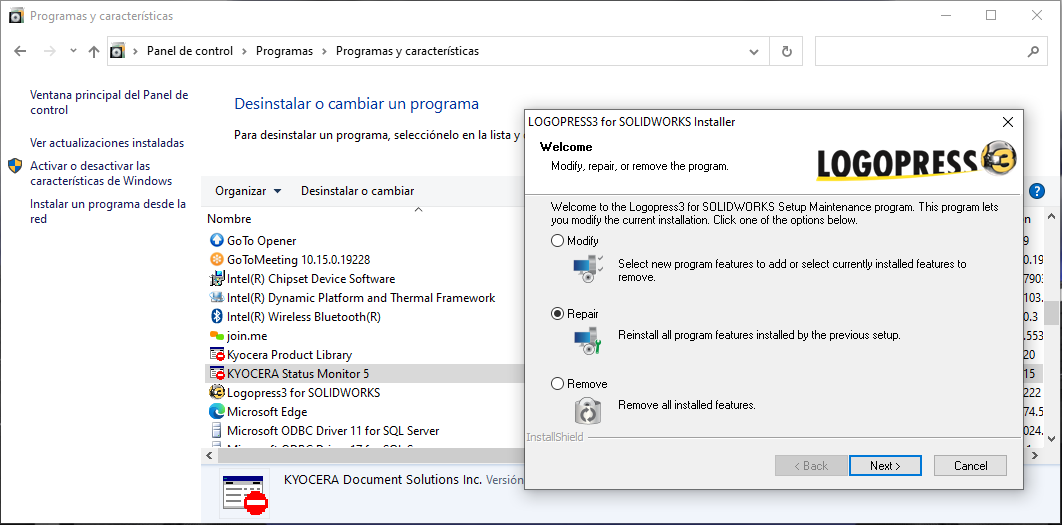
Task: Select Intel(R) Chipset Device Software
Action: 311,278
